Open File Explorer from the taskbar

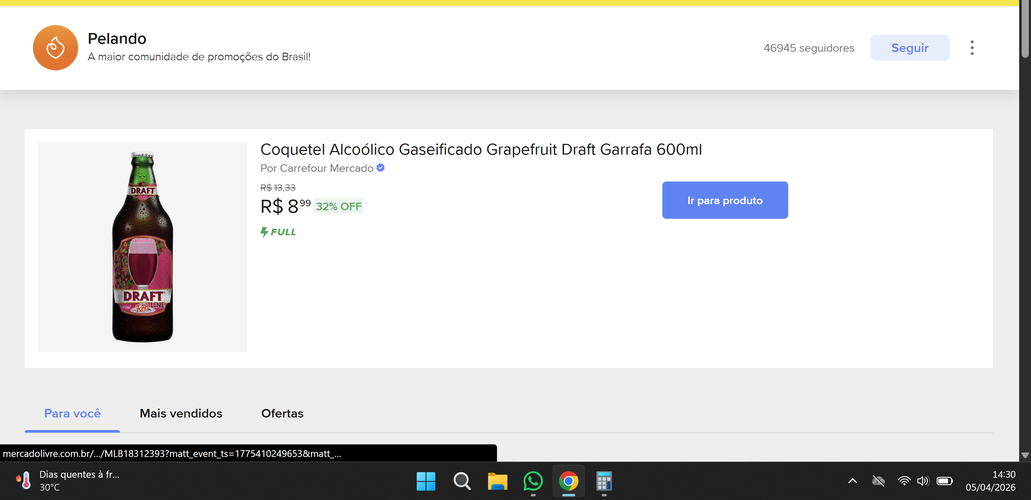pos(498,482)
